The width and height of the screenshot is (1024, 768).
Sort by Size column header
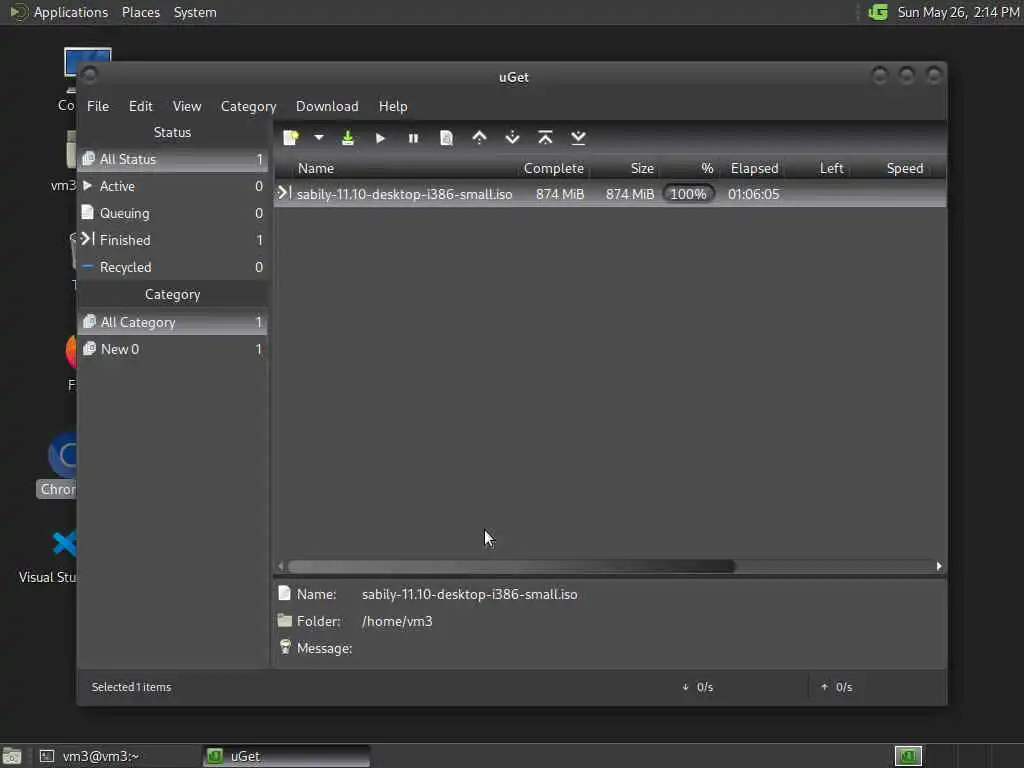pyautogui.click(x=627, y=168)
